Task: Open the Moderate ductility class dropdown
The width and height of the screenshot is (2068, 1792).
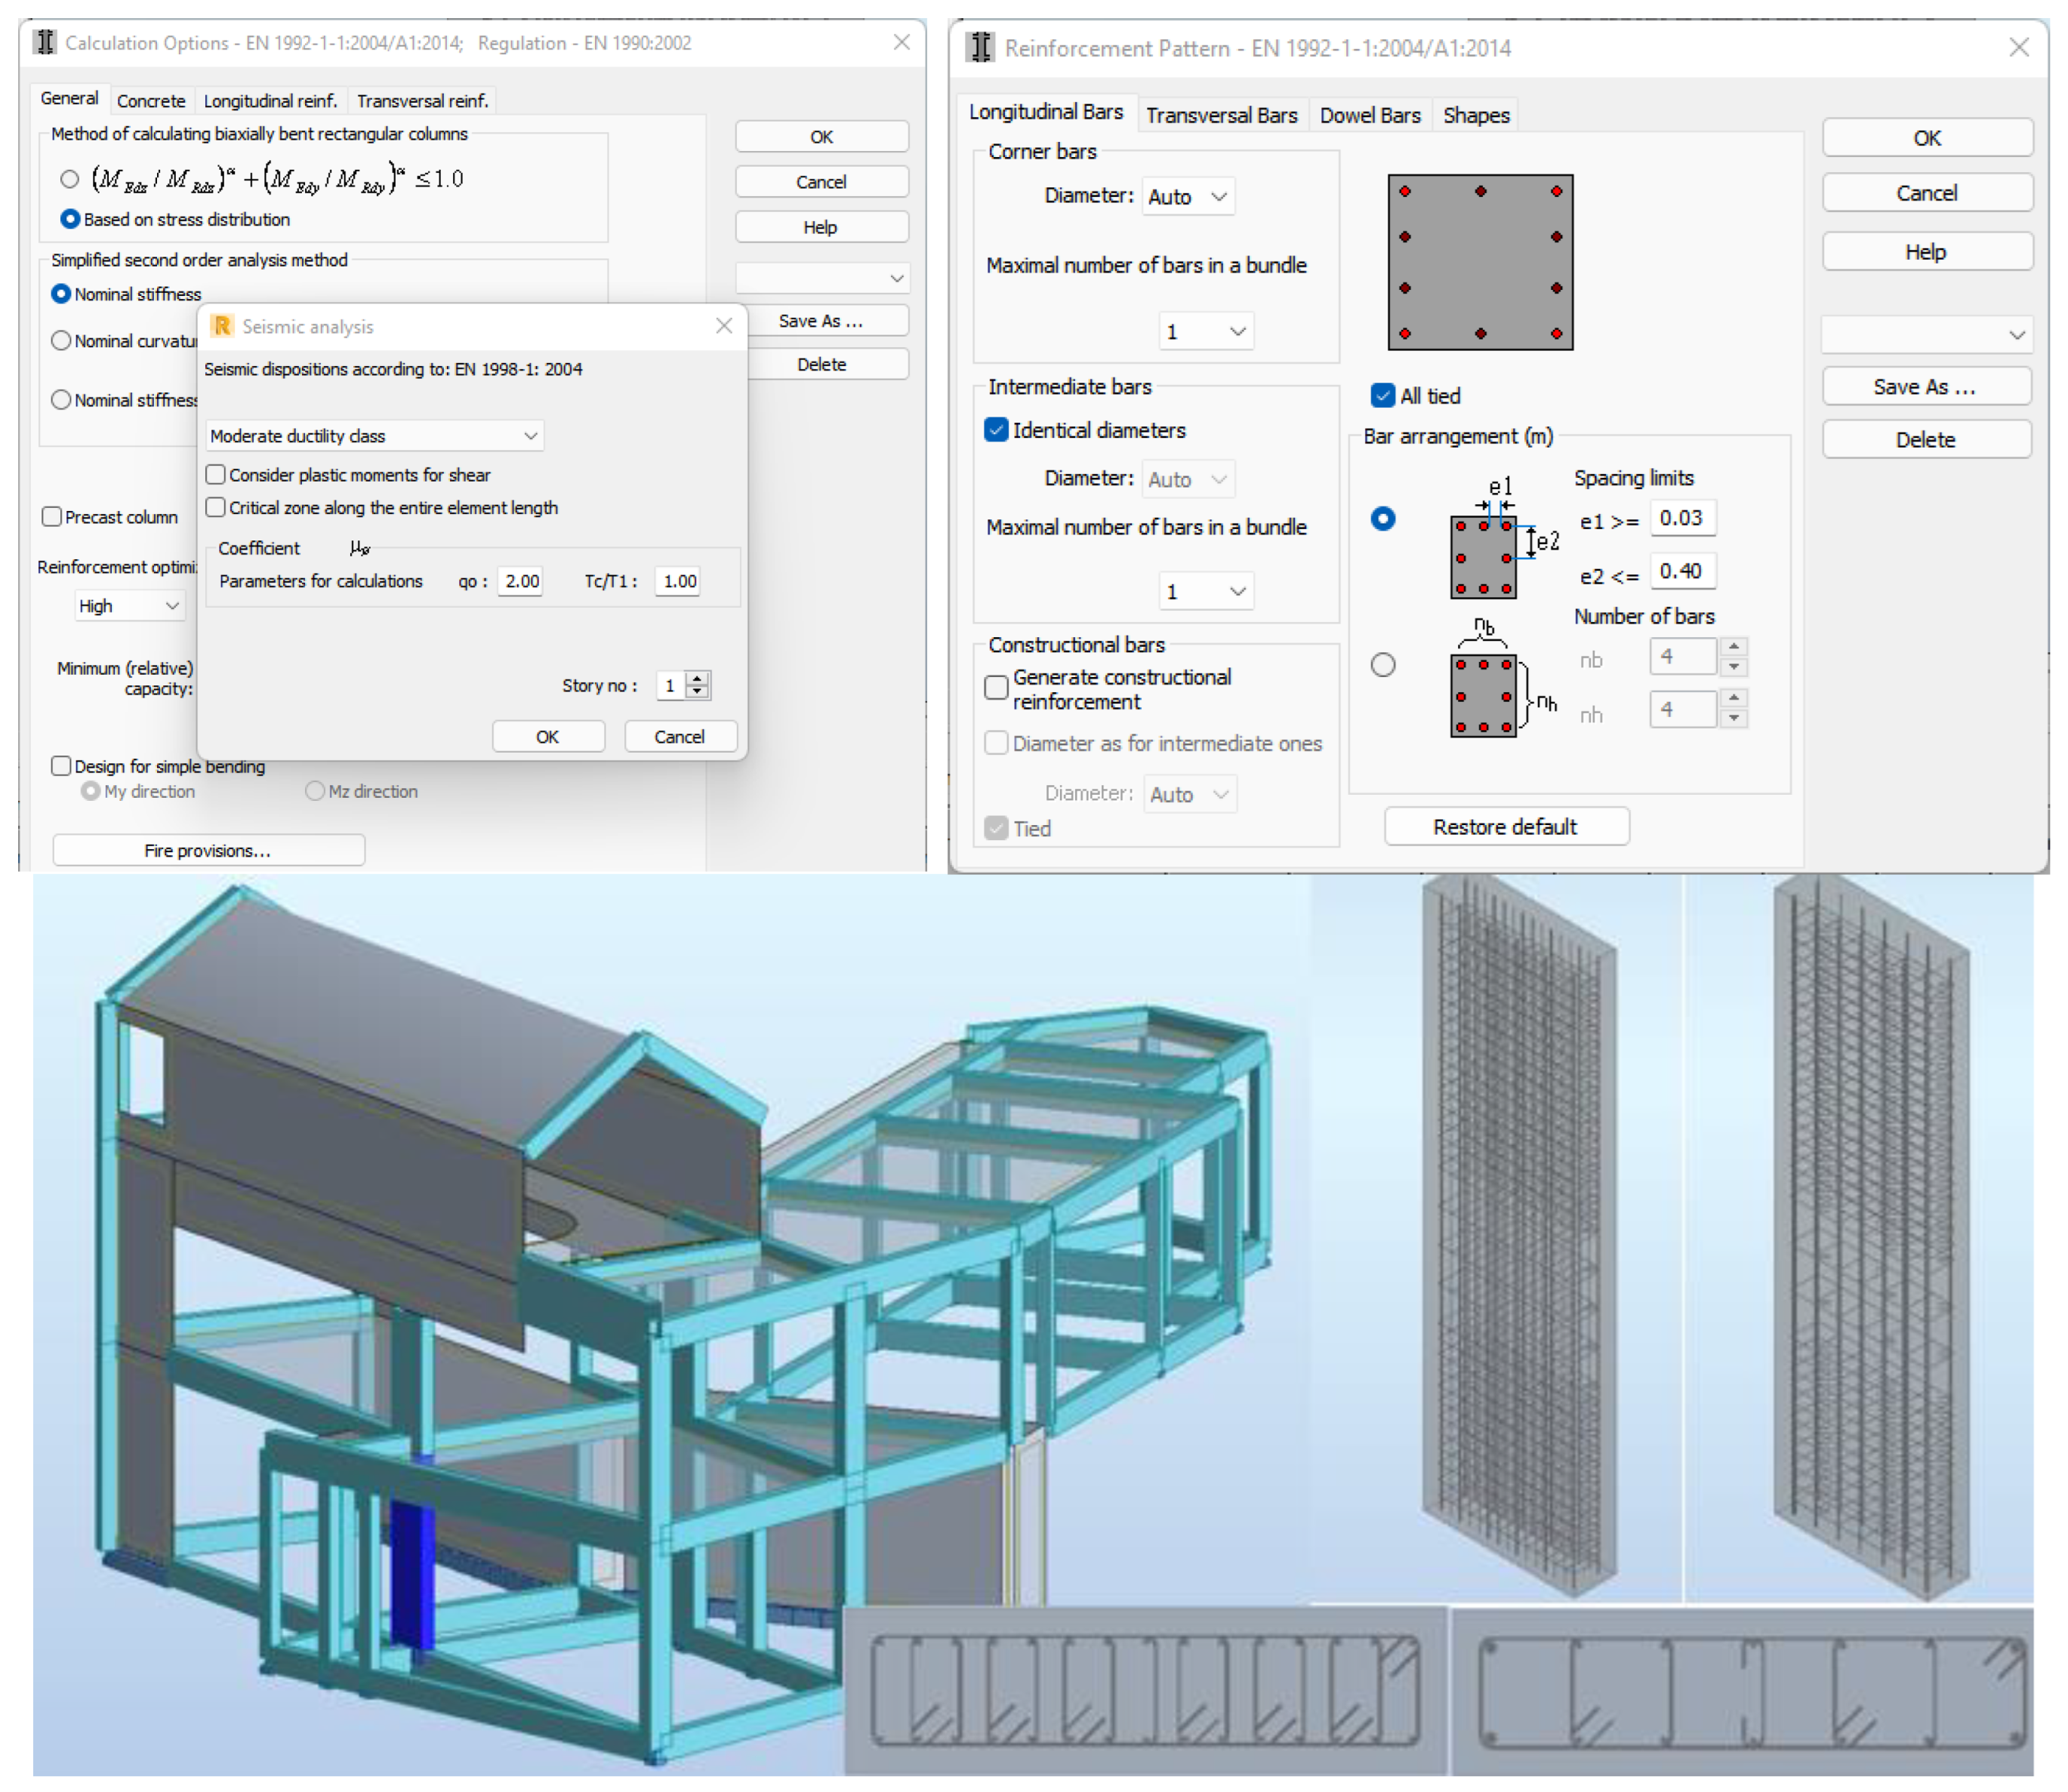Action: point(374,435)
